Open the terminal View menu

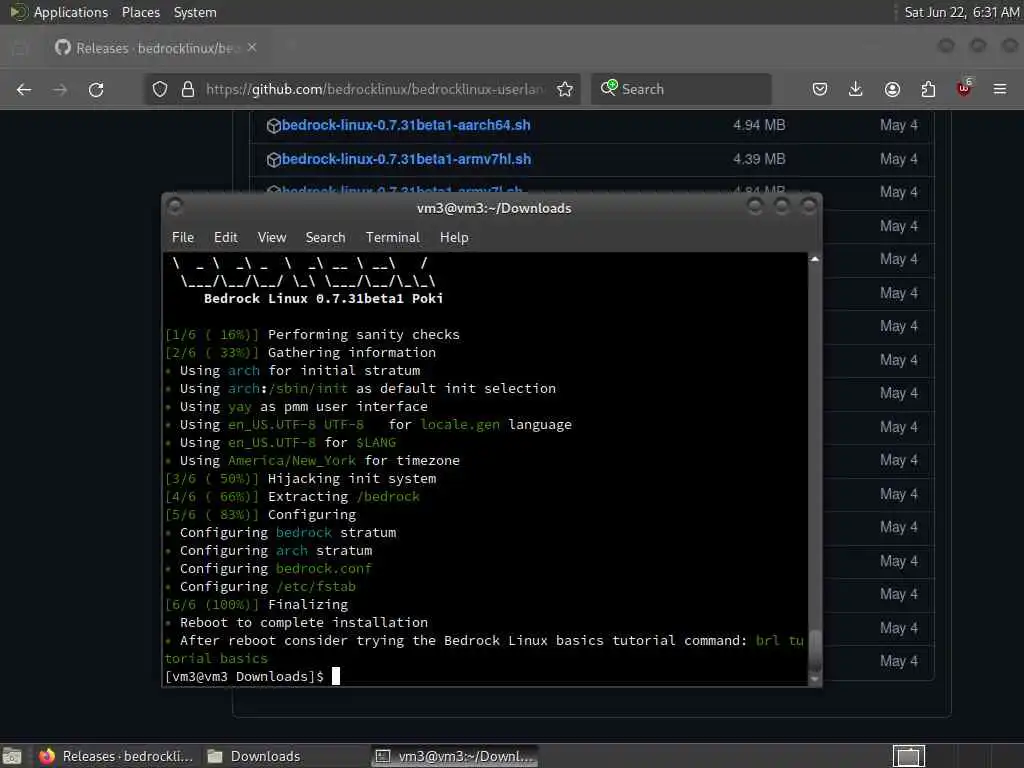272,238
